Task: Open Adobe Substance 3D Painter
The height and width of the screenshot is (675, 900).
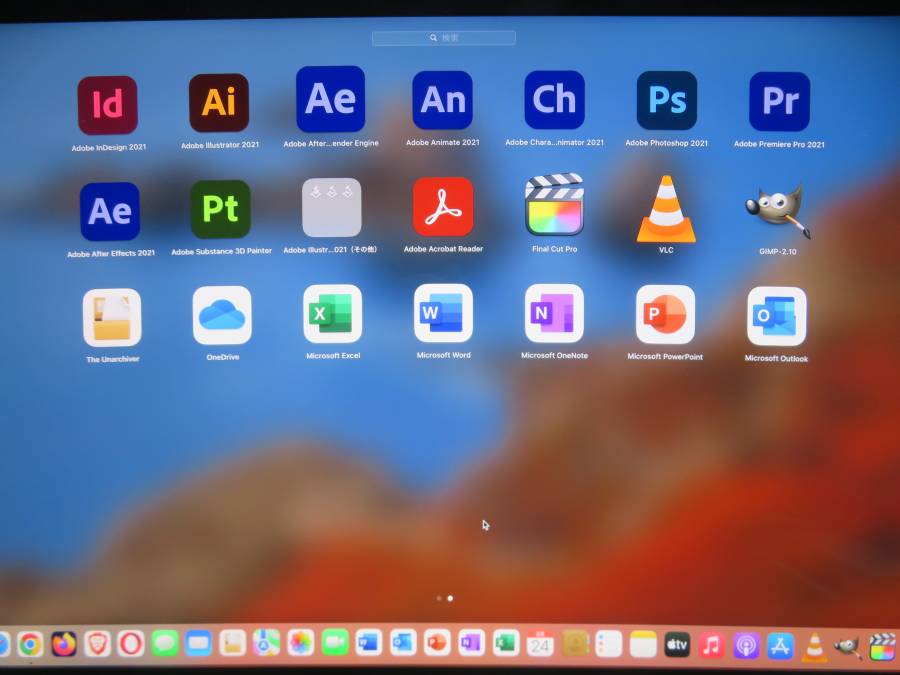Action: click(220, 209)
